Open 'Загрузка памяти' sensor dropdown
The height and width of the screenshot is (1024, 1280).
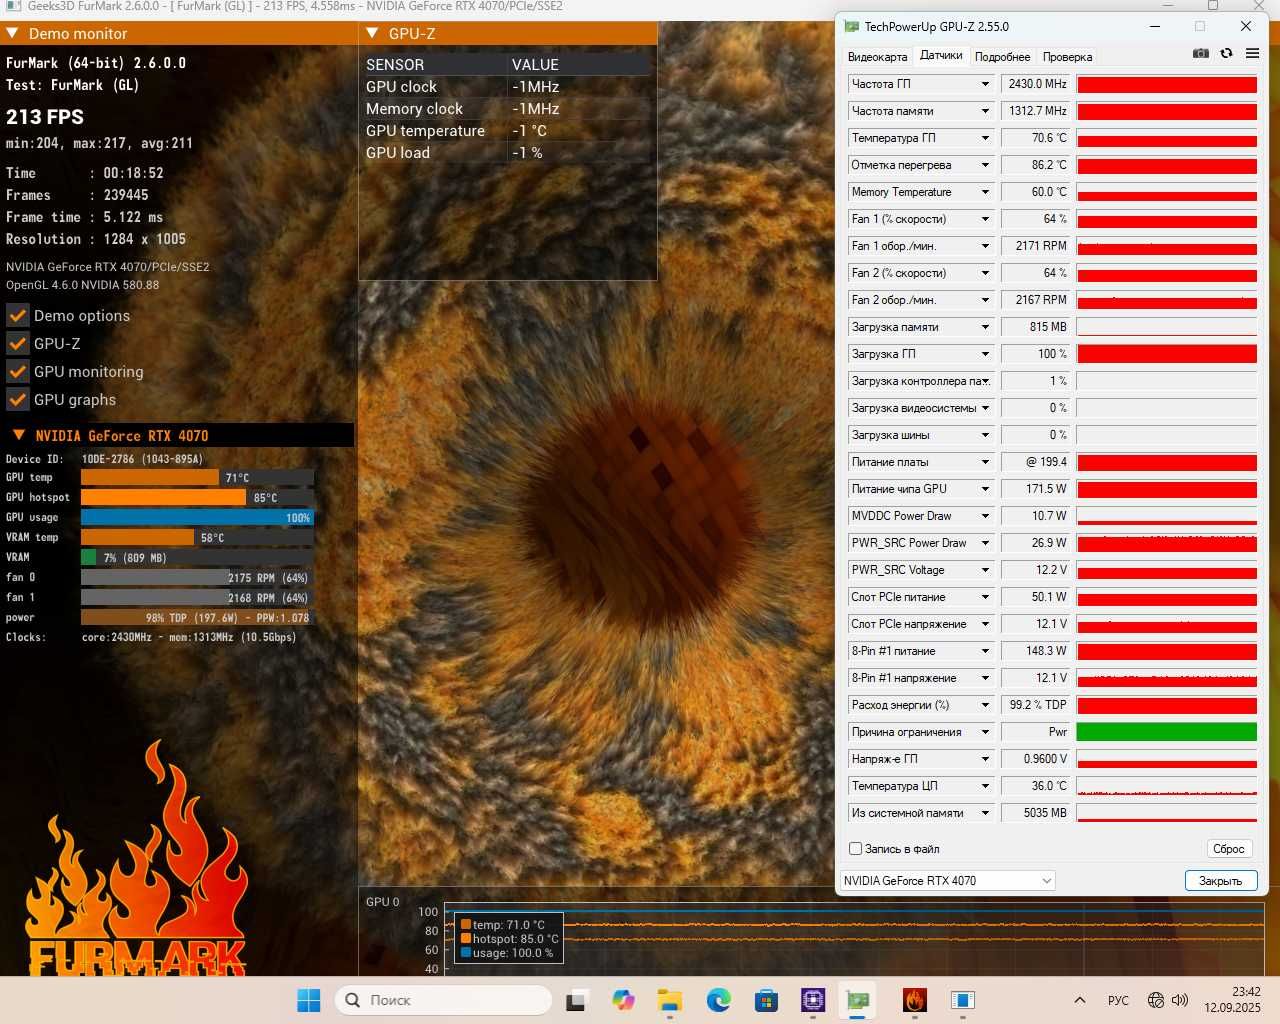(x=985, y=327)
